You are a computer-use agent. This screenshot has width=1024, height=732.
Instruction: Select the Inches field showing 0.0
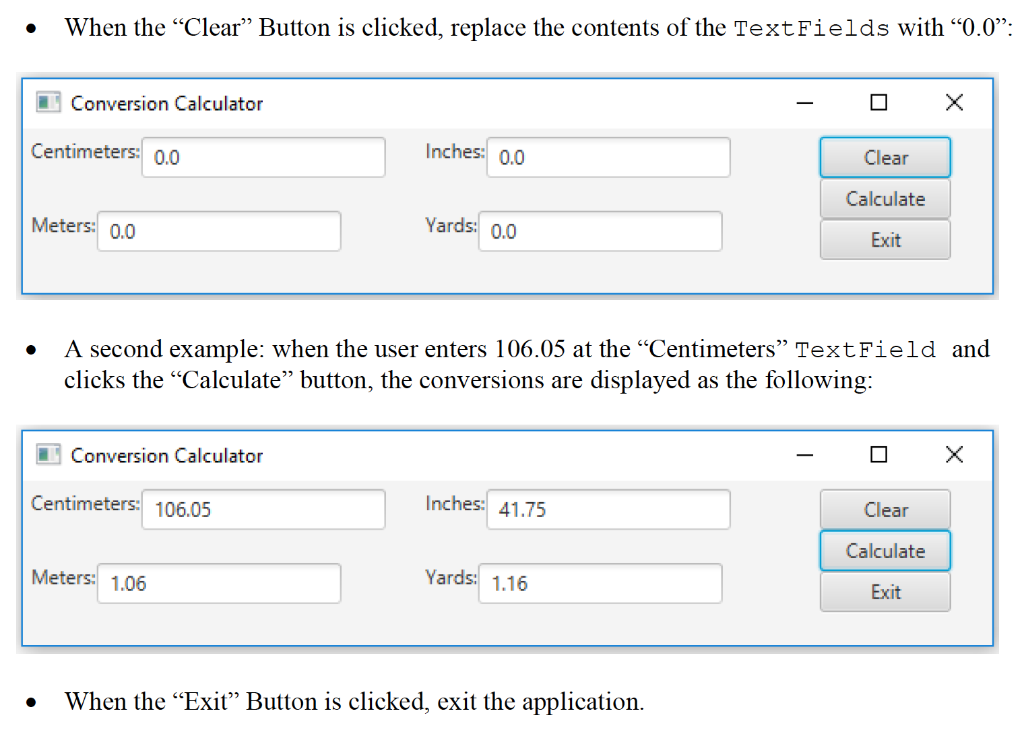click(608, 157)
